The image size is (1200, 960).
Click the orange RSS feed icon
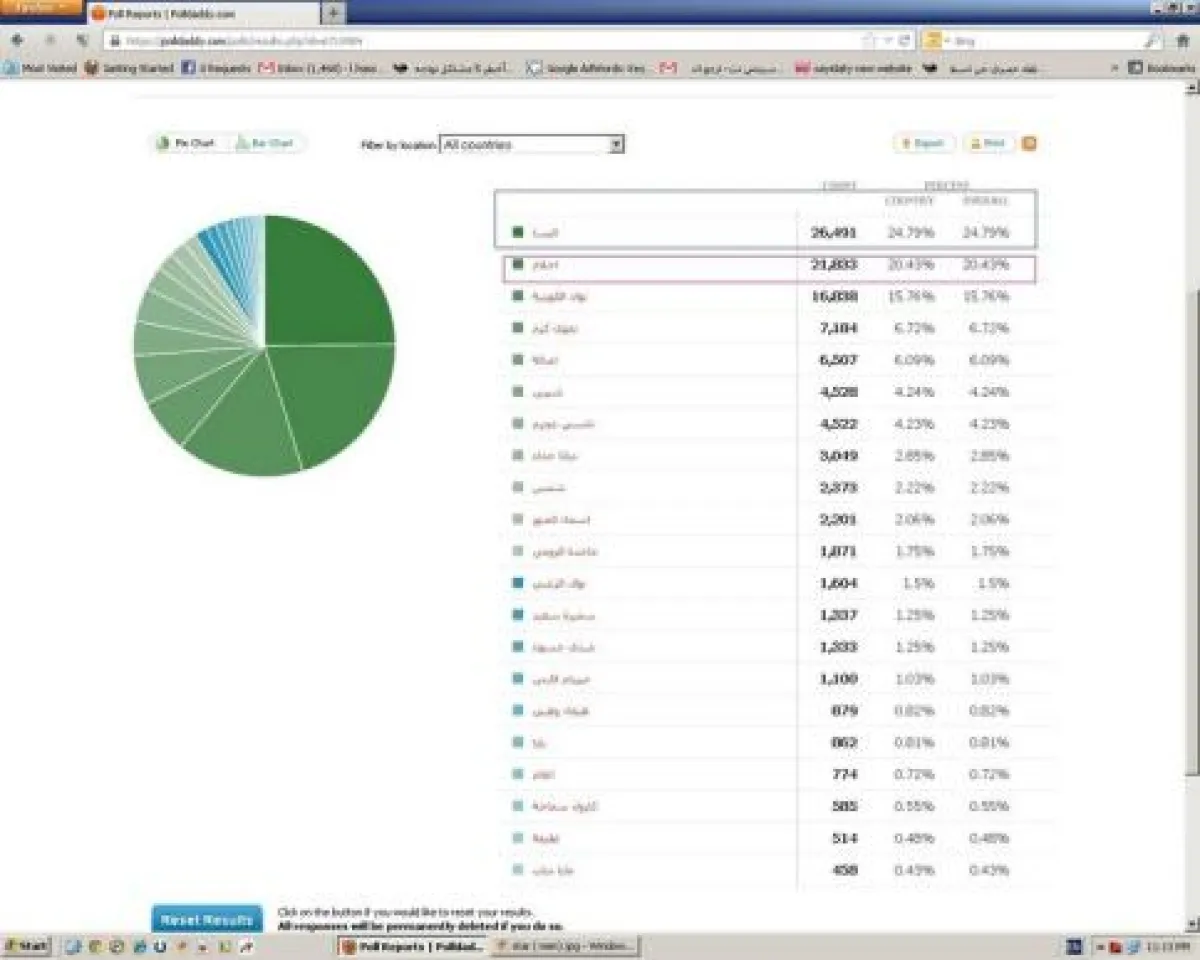click(x=1029, y=144)
